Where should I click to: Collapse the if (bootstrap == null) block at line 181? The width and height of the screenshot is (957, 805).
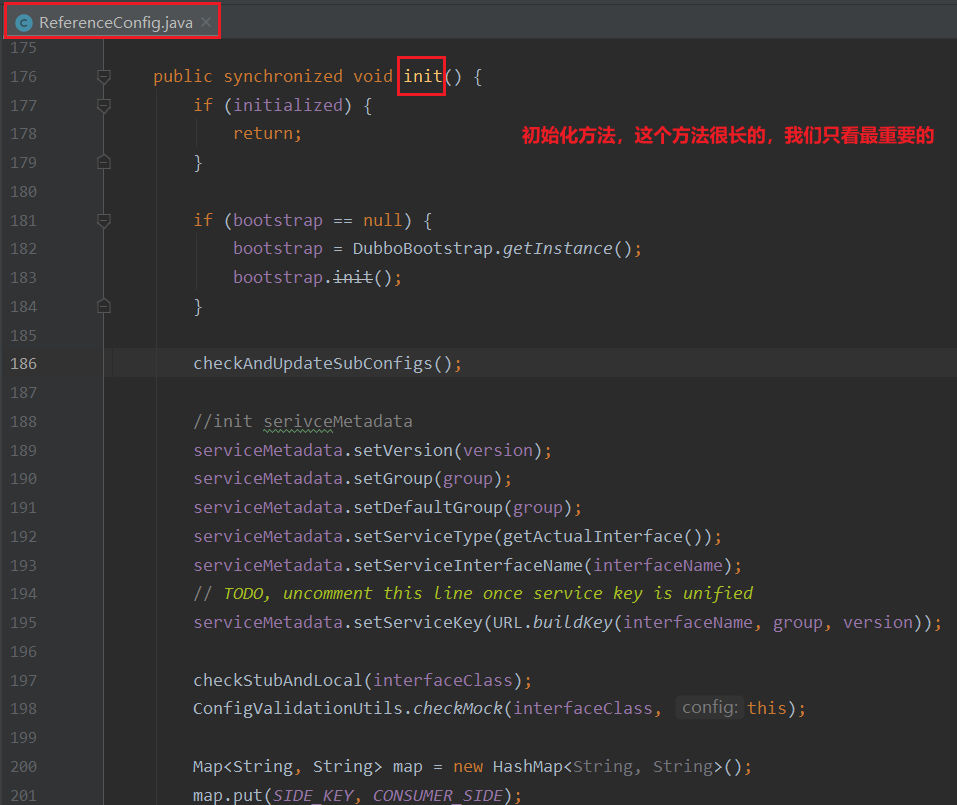[x=104, y=220]
